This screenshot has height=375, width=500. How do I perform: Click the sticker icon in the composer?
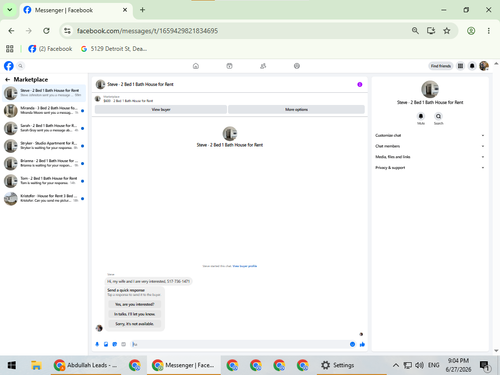(x=115, y=344)
